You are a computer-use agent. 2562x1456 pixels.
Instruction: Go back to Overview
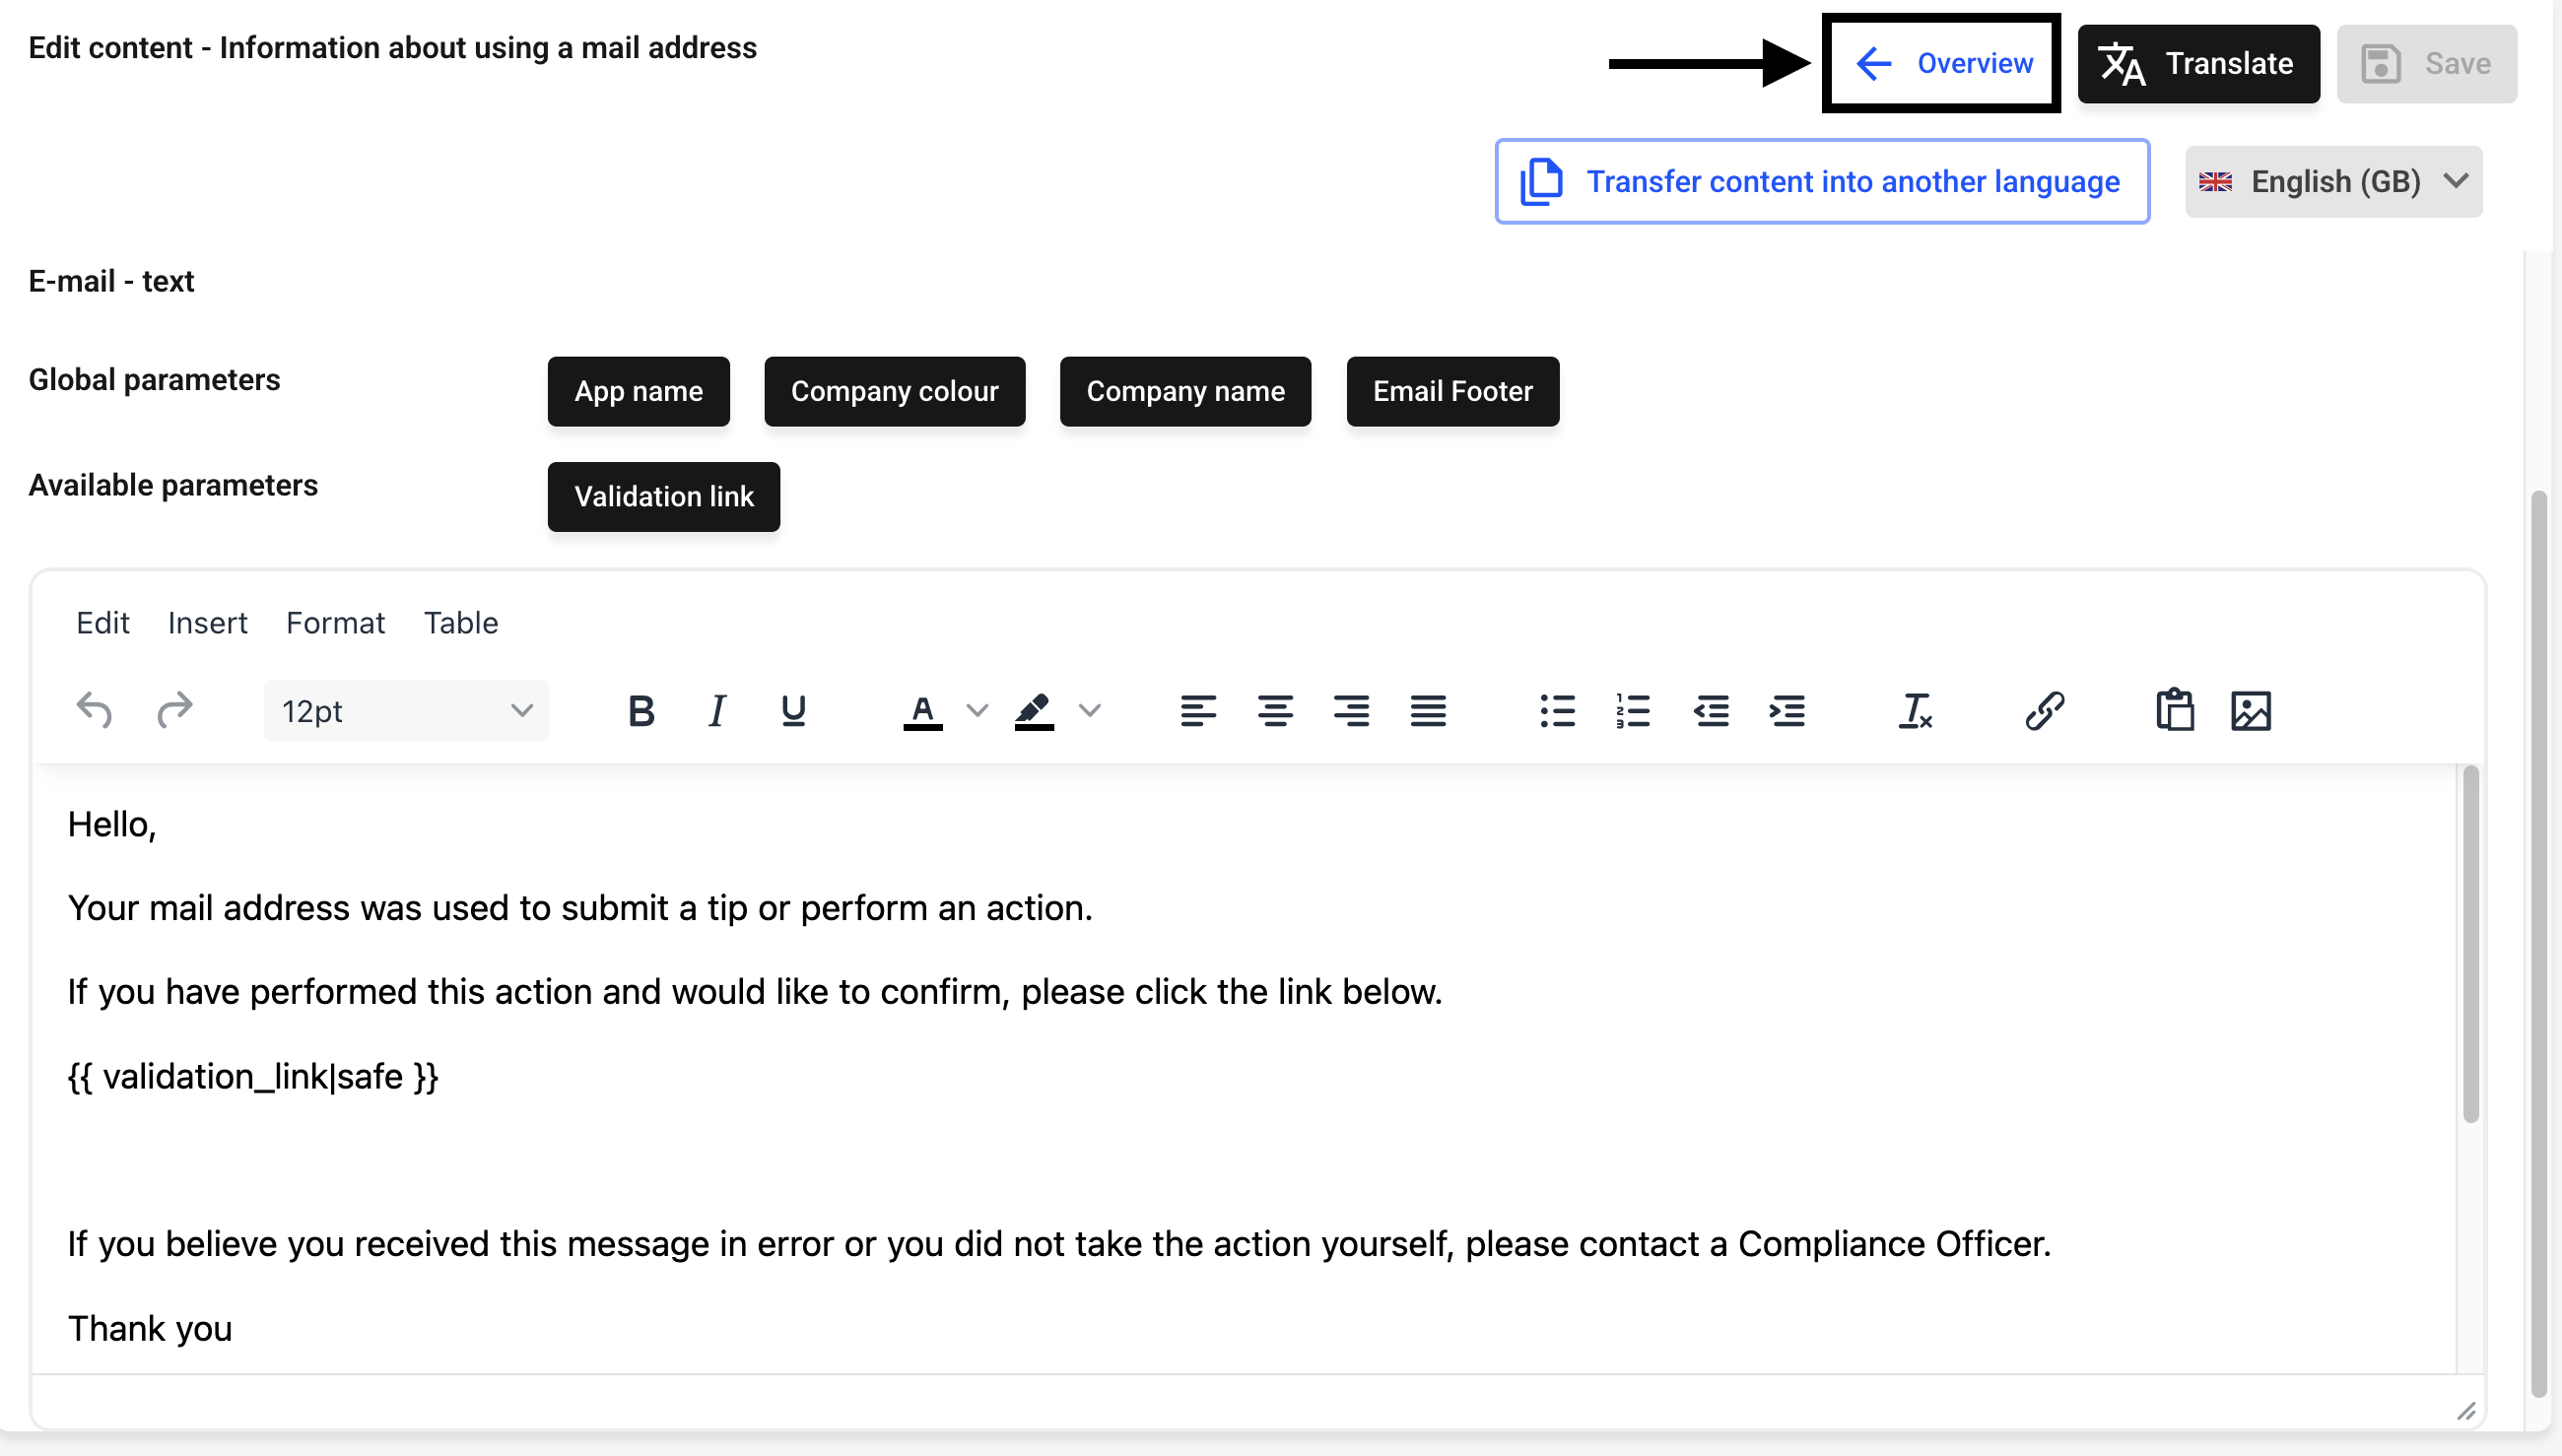(1942, 64)
